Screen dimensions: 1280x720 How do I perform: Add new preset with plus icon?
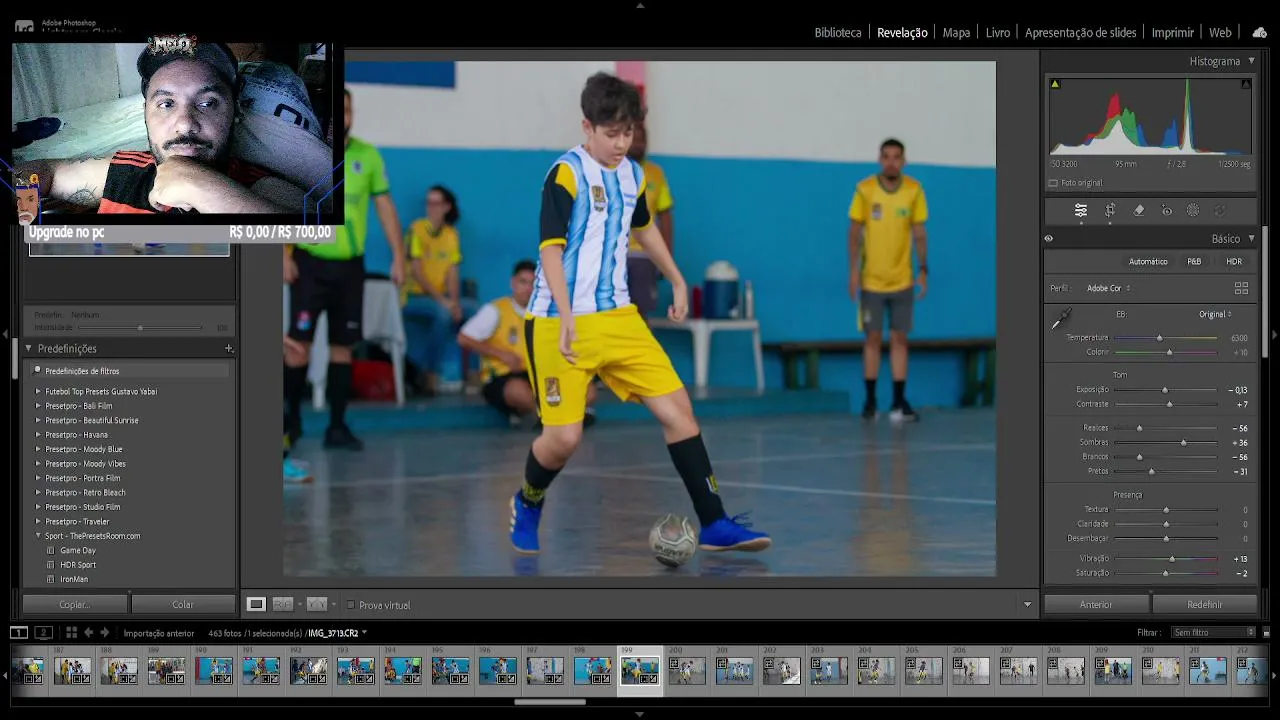pos(229,349)
